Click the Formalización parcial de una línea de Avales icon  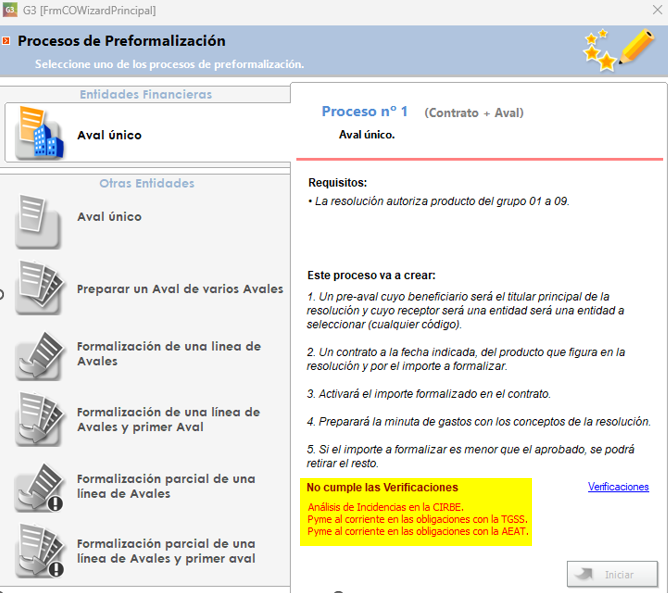click(x=39, y=488)
